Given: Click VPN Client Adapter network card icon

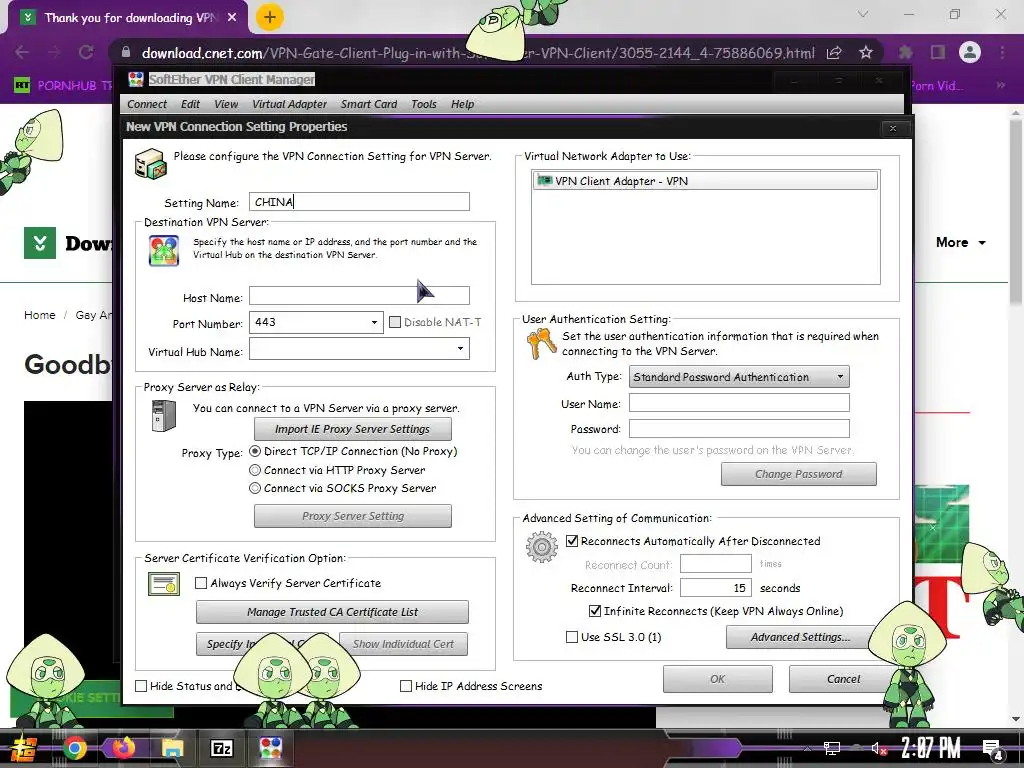Looking at the screenshot, I should 544,180.
